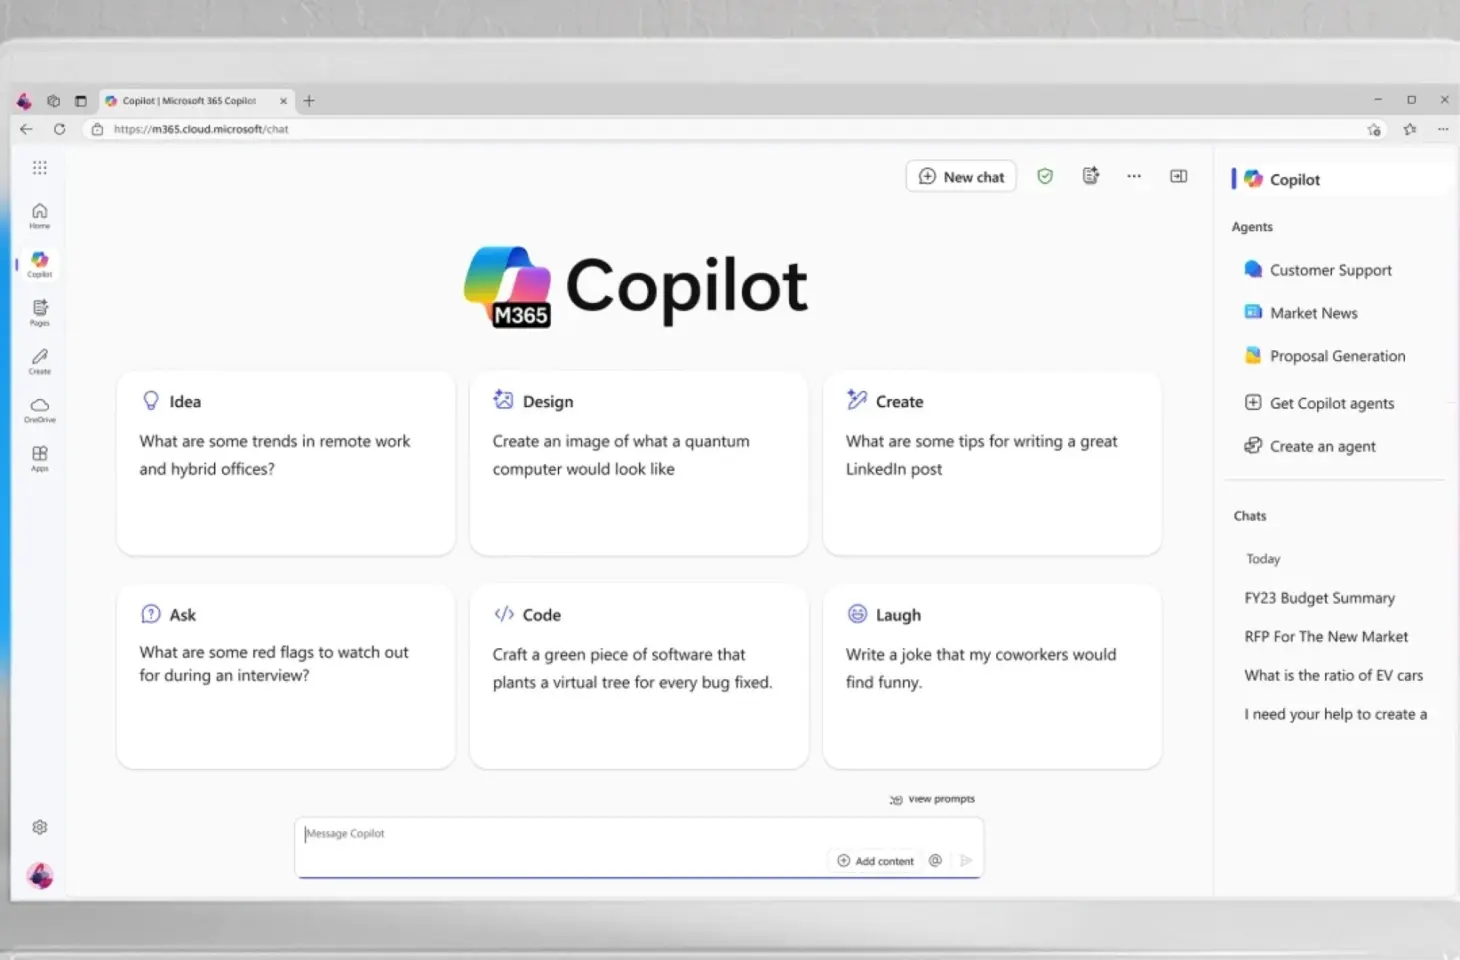Click browser back arrow
Image resolution: width=1460 pixels, height=960 pixels.
coord(26,129)
